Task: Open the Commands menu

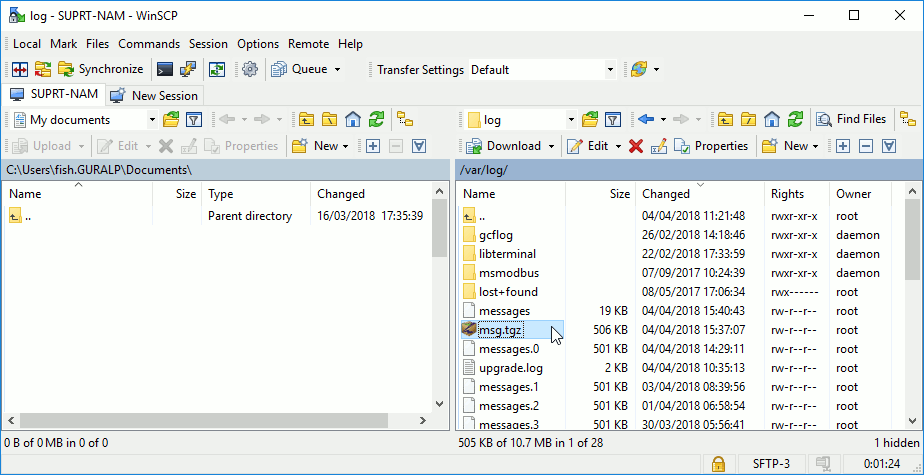Action: (149, 44)
